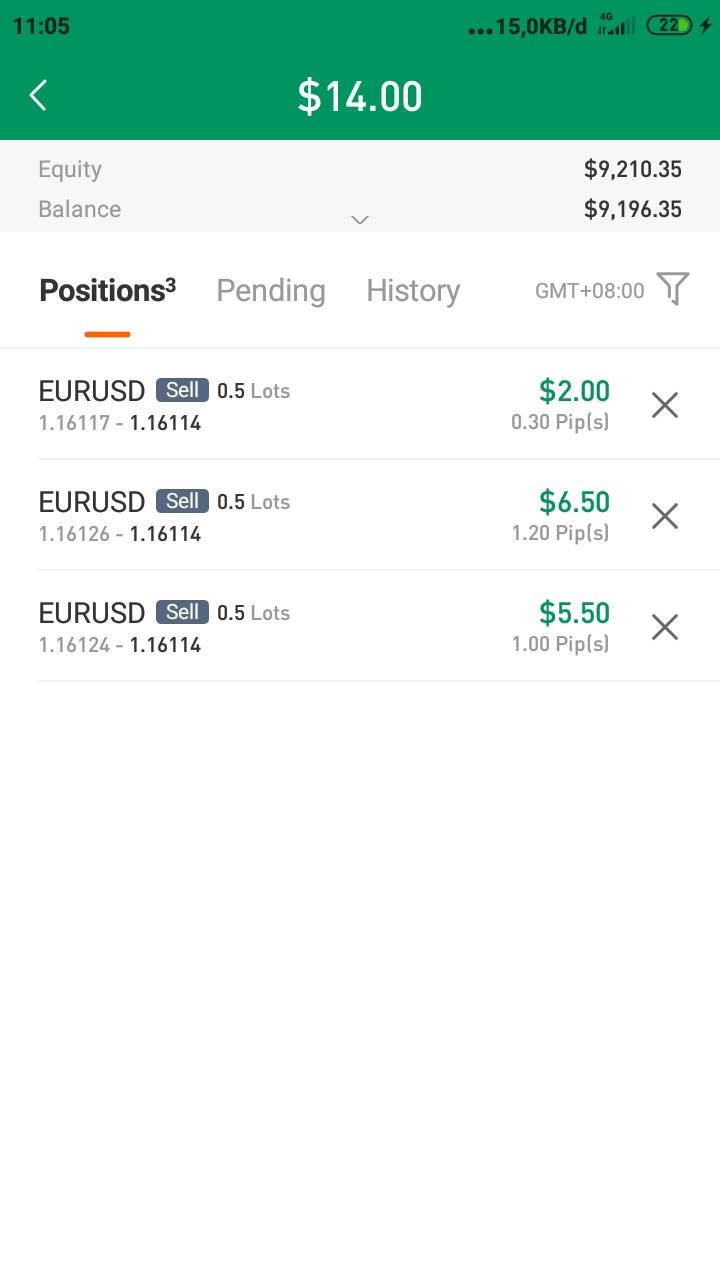The image size is (720, 1280).
Task: Tap the Equity value $9,210.35
Action: [x=633, y=170]
